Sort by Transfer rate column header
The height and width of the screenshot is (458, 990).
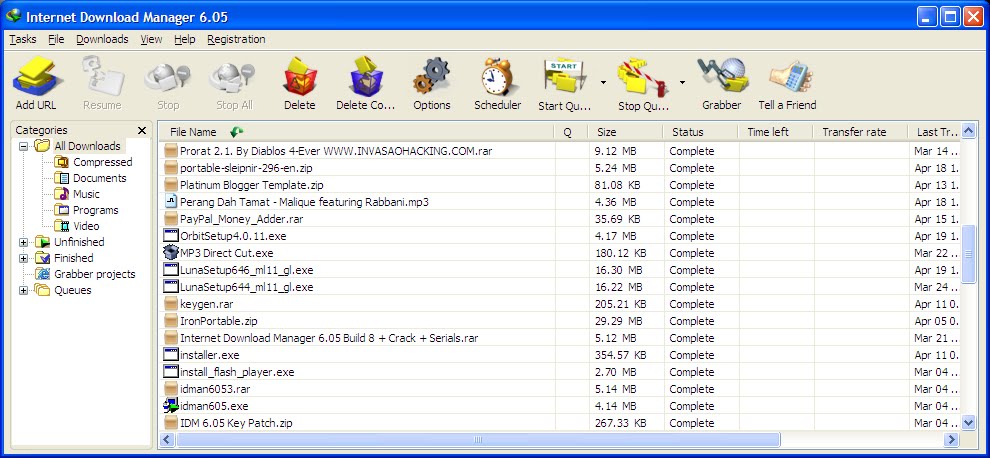pyautogui.click(x=861, y=132)
